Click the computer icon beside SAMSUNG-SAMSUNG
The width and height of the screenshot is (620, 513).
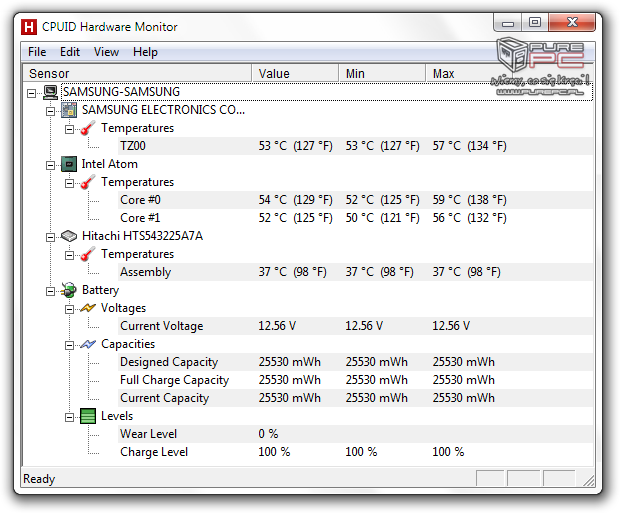(x=50, y=92)
